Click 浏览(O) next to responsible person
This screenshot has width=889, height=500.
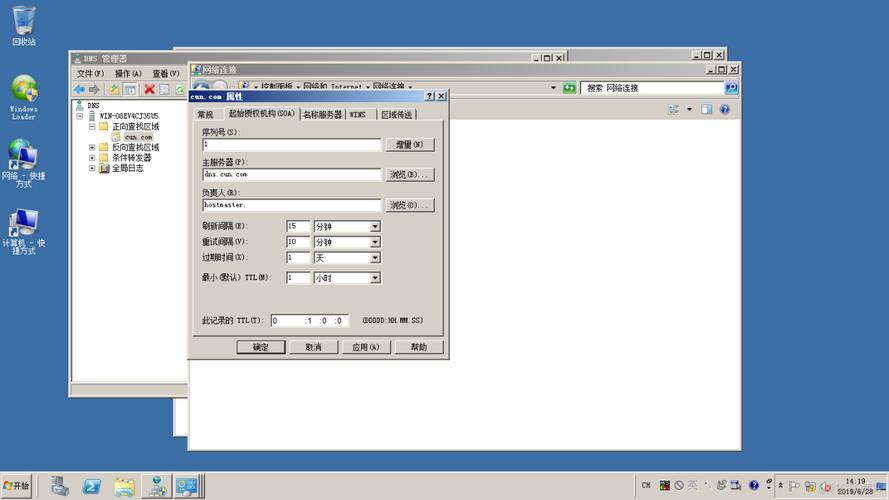pos(410,205)
